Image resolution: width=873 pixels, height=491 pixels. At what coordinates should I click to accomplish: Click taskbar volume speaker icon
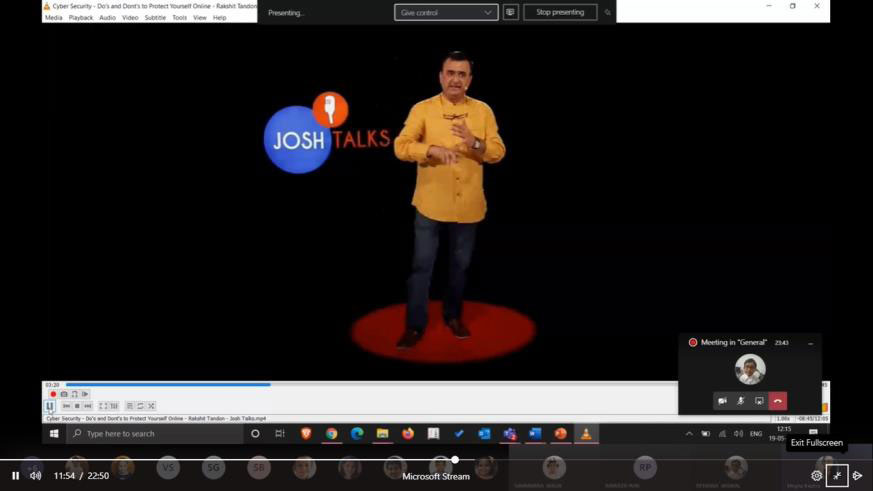tap(738, 434)
